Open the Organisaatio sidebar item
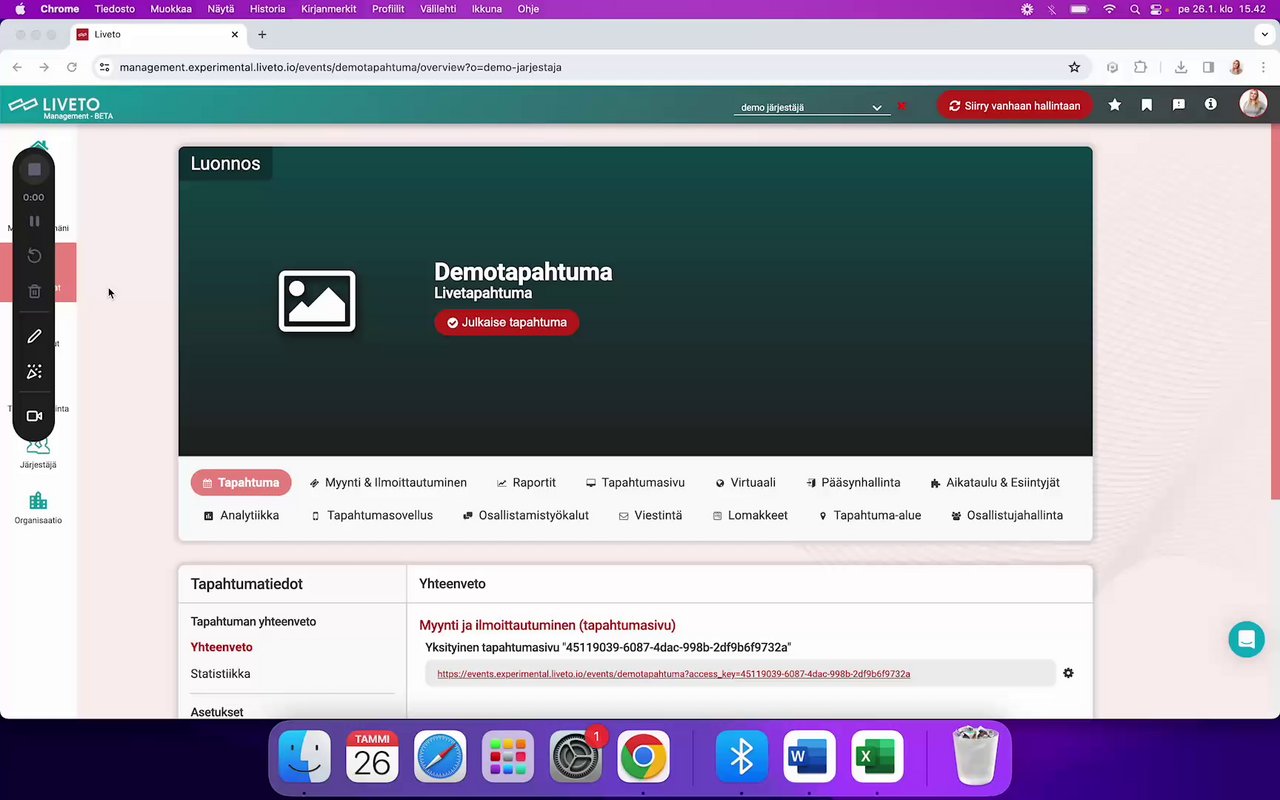The image size is (1280, 800). click(38, 508)
